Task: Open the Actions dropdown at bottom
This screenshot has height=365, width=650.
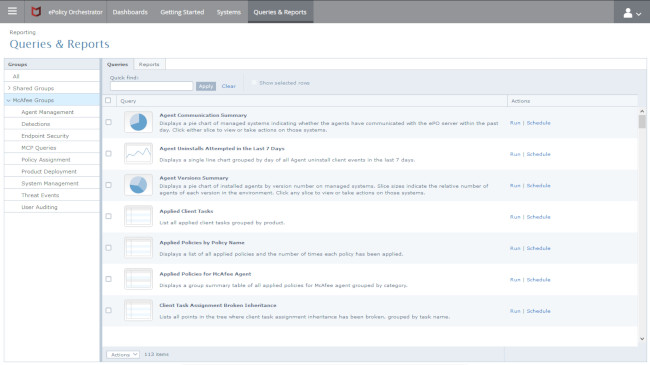Action: coord(123,355)
